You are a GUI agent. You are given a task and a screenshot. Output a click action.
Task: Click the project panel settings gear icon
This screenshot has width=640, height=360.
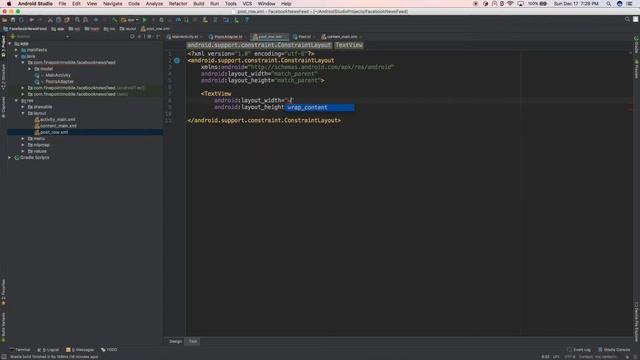coord(149,36)
